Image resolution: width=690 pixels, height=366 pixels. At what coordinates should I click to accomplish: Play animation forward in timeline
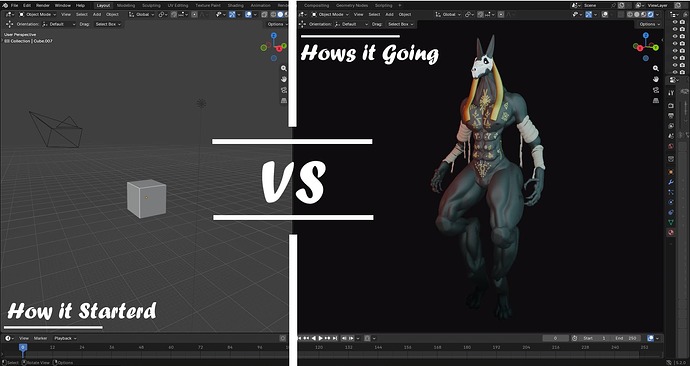pos(320,338)
